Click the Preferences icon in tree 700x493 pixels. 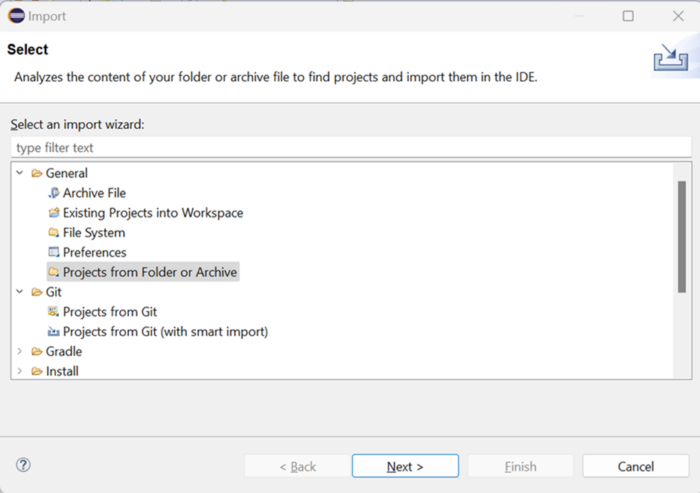click(54, 253)
